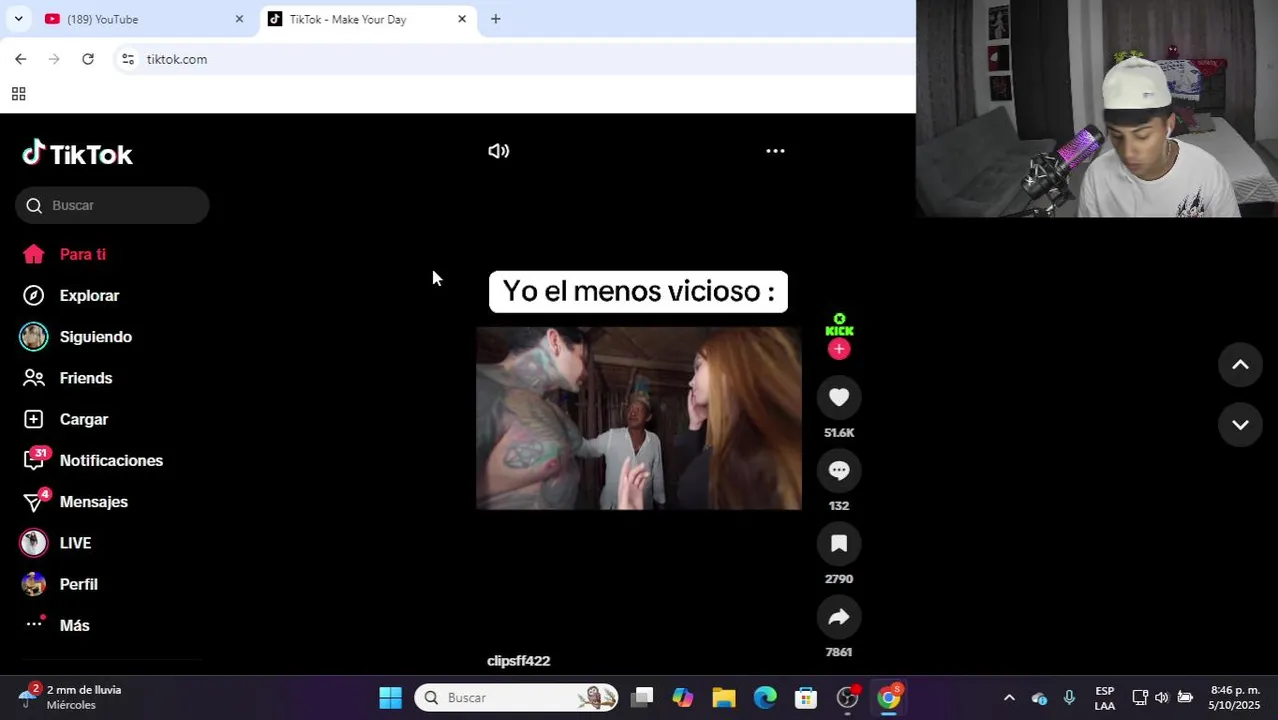Open the browser apps grid icon
The width and height of the screenshot is (1278, 720).
click(18, 94)
